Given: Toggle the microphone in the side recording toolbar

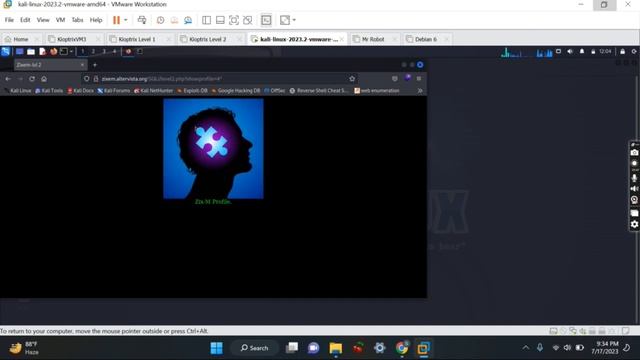Looking at the screenshot, I should 634,178.
